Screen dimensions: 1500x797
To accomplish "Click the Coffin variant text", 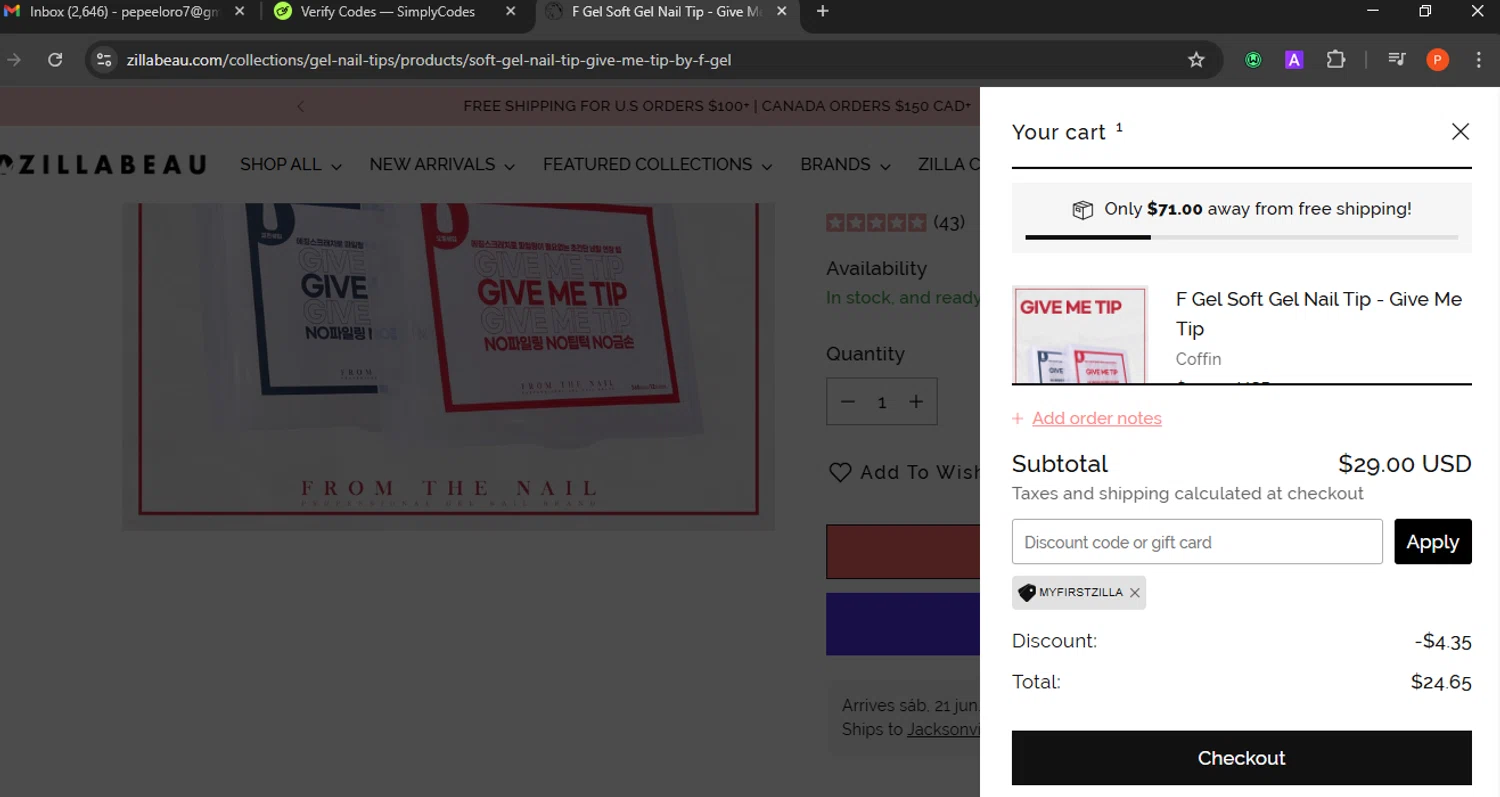I will point(1198,359).
